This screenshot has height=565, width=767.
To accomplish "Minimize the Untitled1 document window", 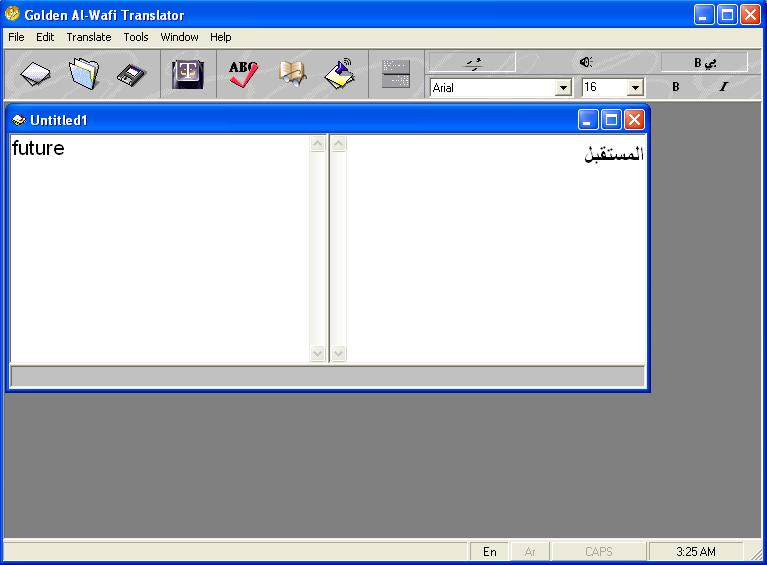I will [588, 120].
